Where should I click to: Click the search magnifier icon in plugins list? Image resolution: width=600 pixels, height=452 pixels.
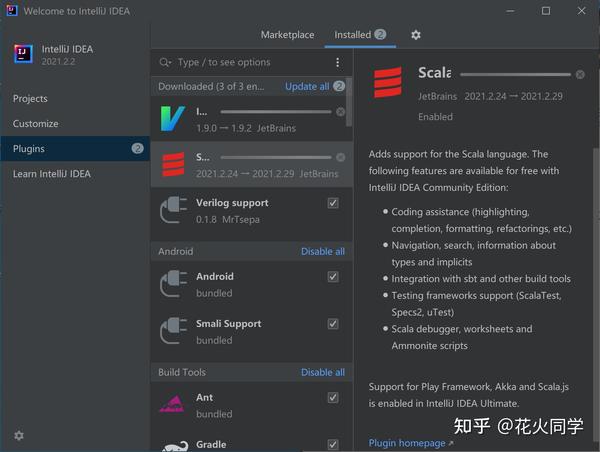point(165,62)
